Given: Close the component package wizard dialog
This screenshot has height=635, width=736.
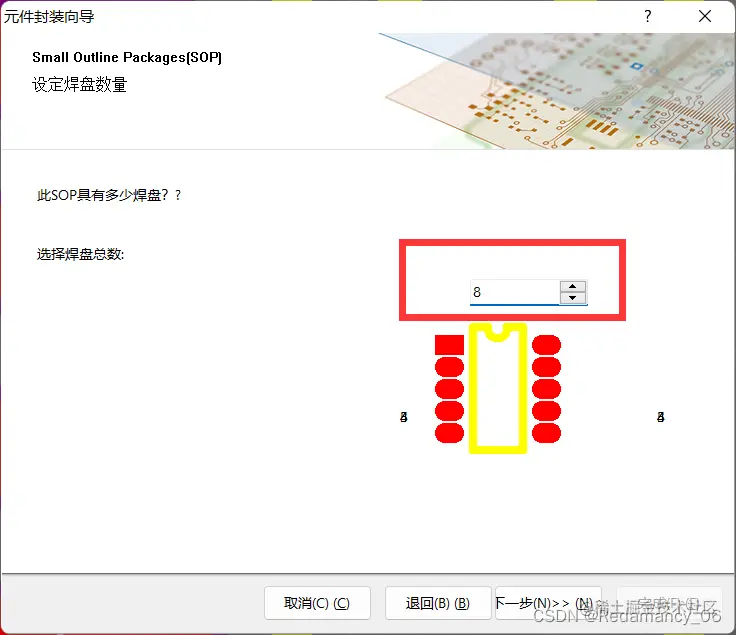Looking at the screenshot, I should 705,16.
